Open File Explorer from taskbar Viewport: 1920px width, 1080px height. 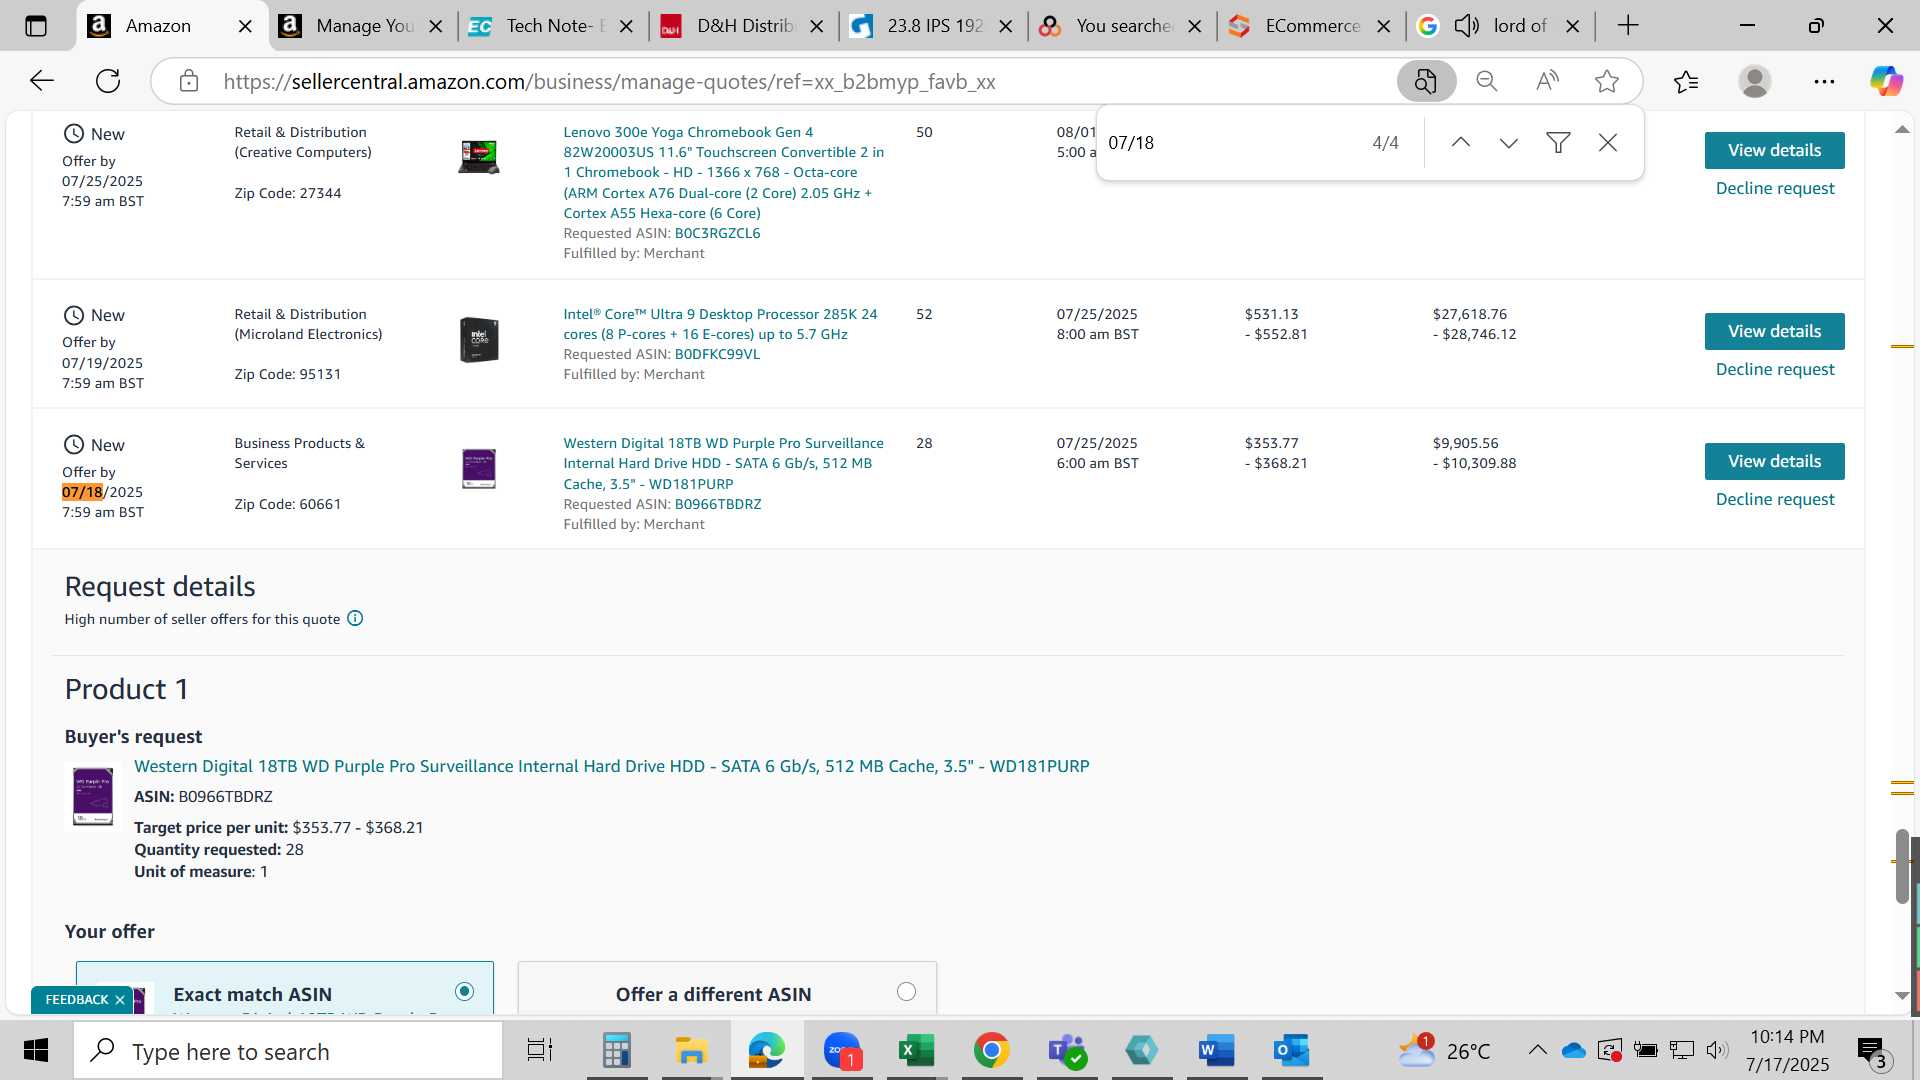pos(691,1051)
